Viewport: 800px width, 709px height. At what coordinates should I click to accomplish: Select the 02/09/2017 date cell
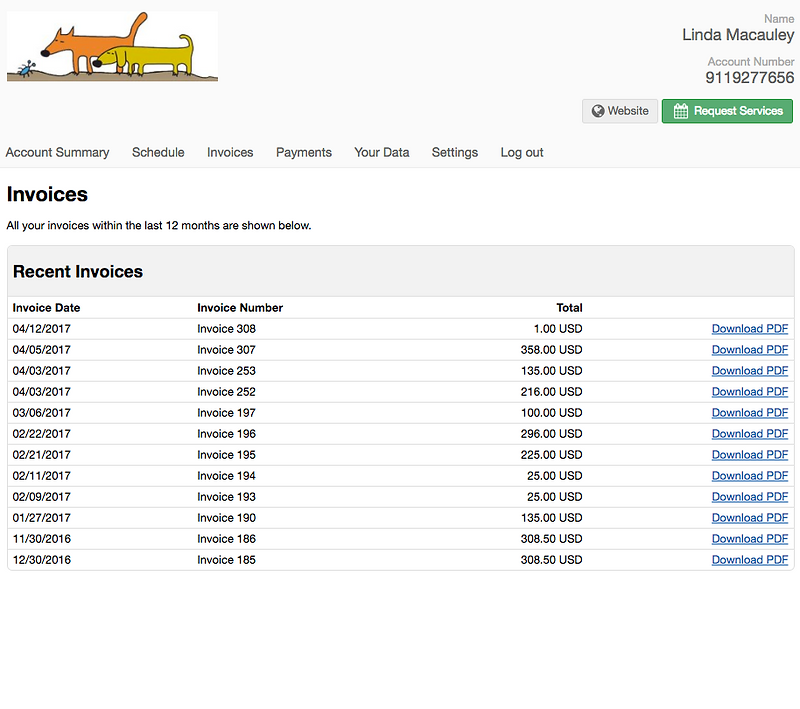click(x=42, y=497)
